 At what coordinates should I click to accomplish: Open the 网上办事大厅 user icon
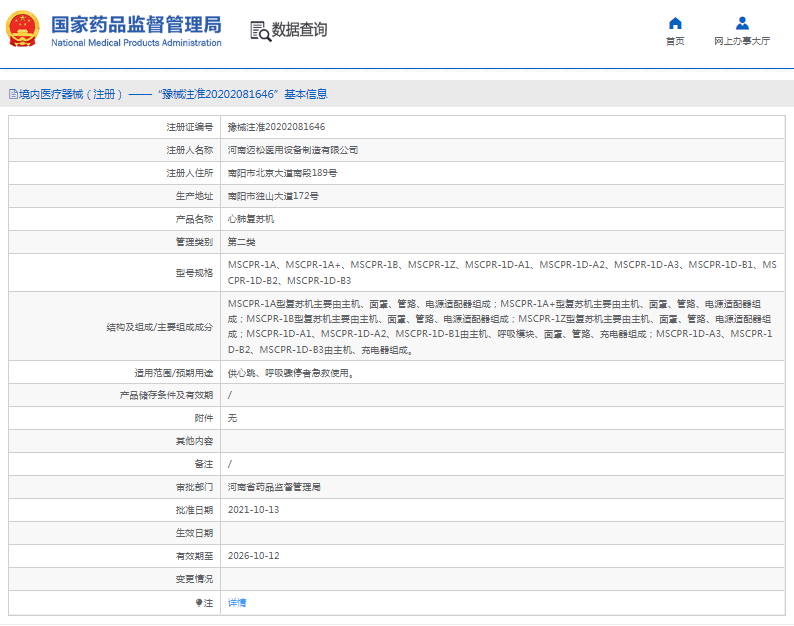(742, 23)
